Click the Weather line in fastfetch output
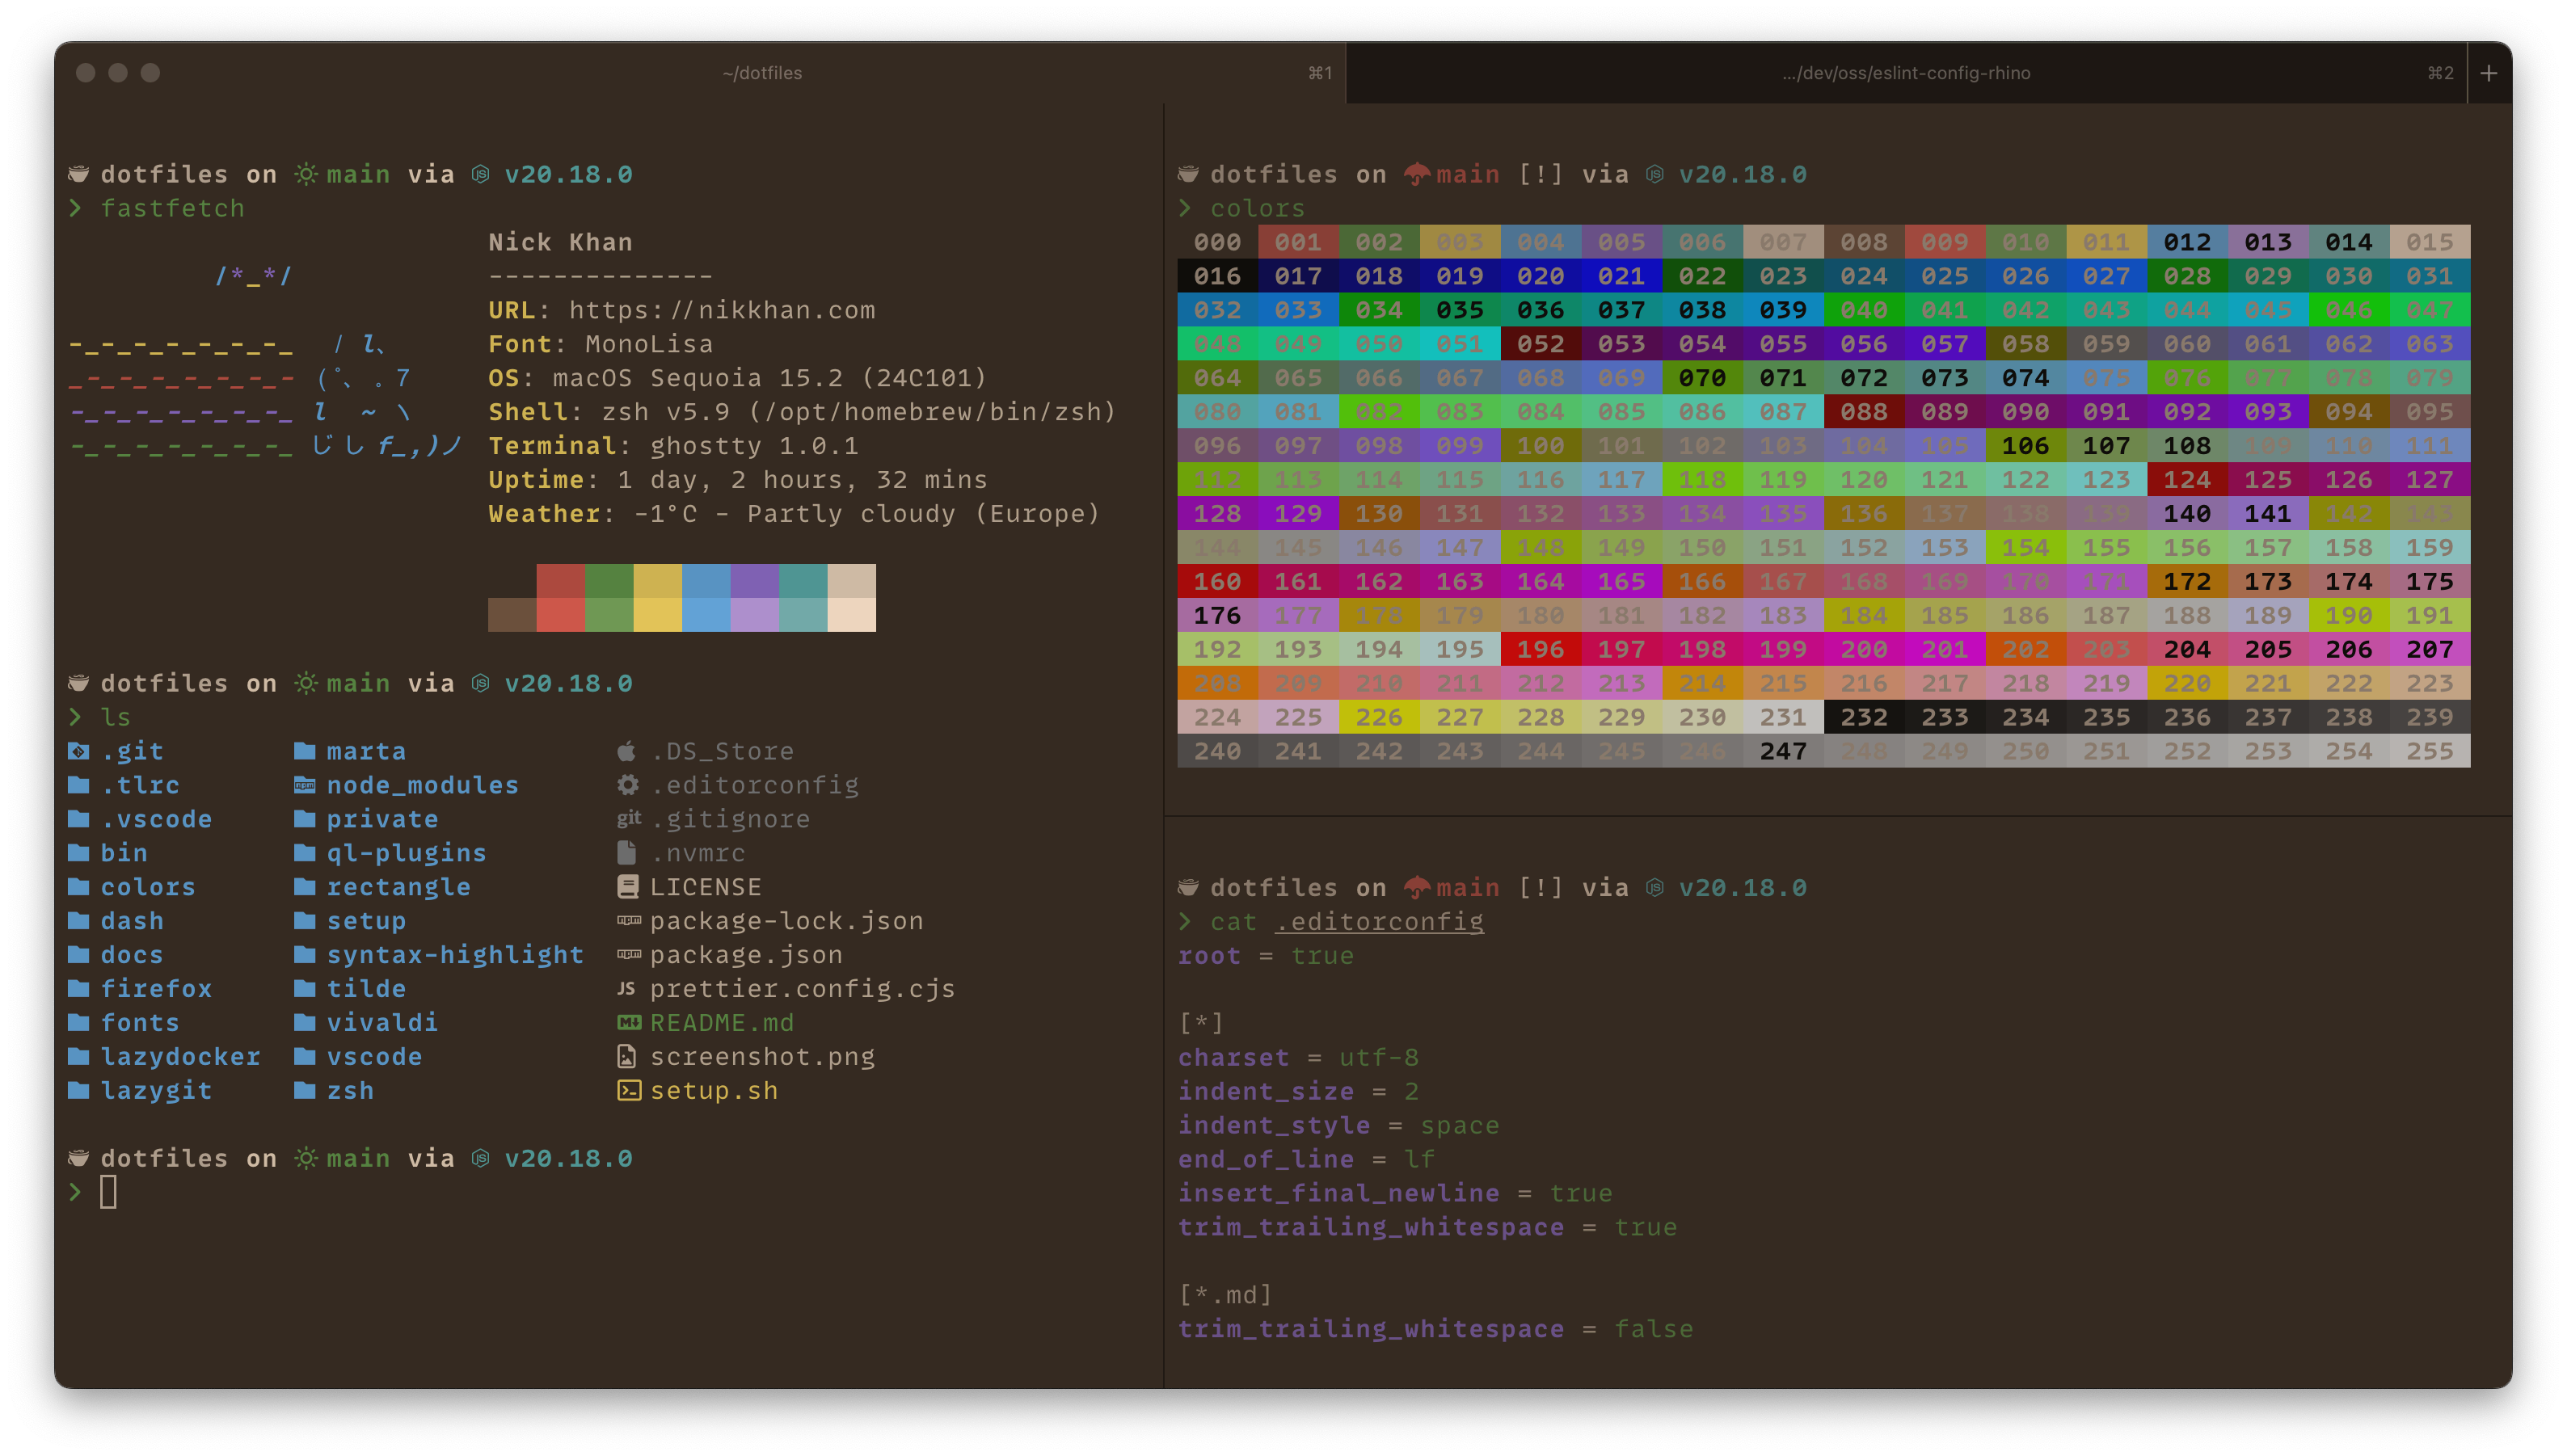The height and width of the screenshot is (1456, 2567). (794, 514)
